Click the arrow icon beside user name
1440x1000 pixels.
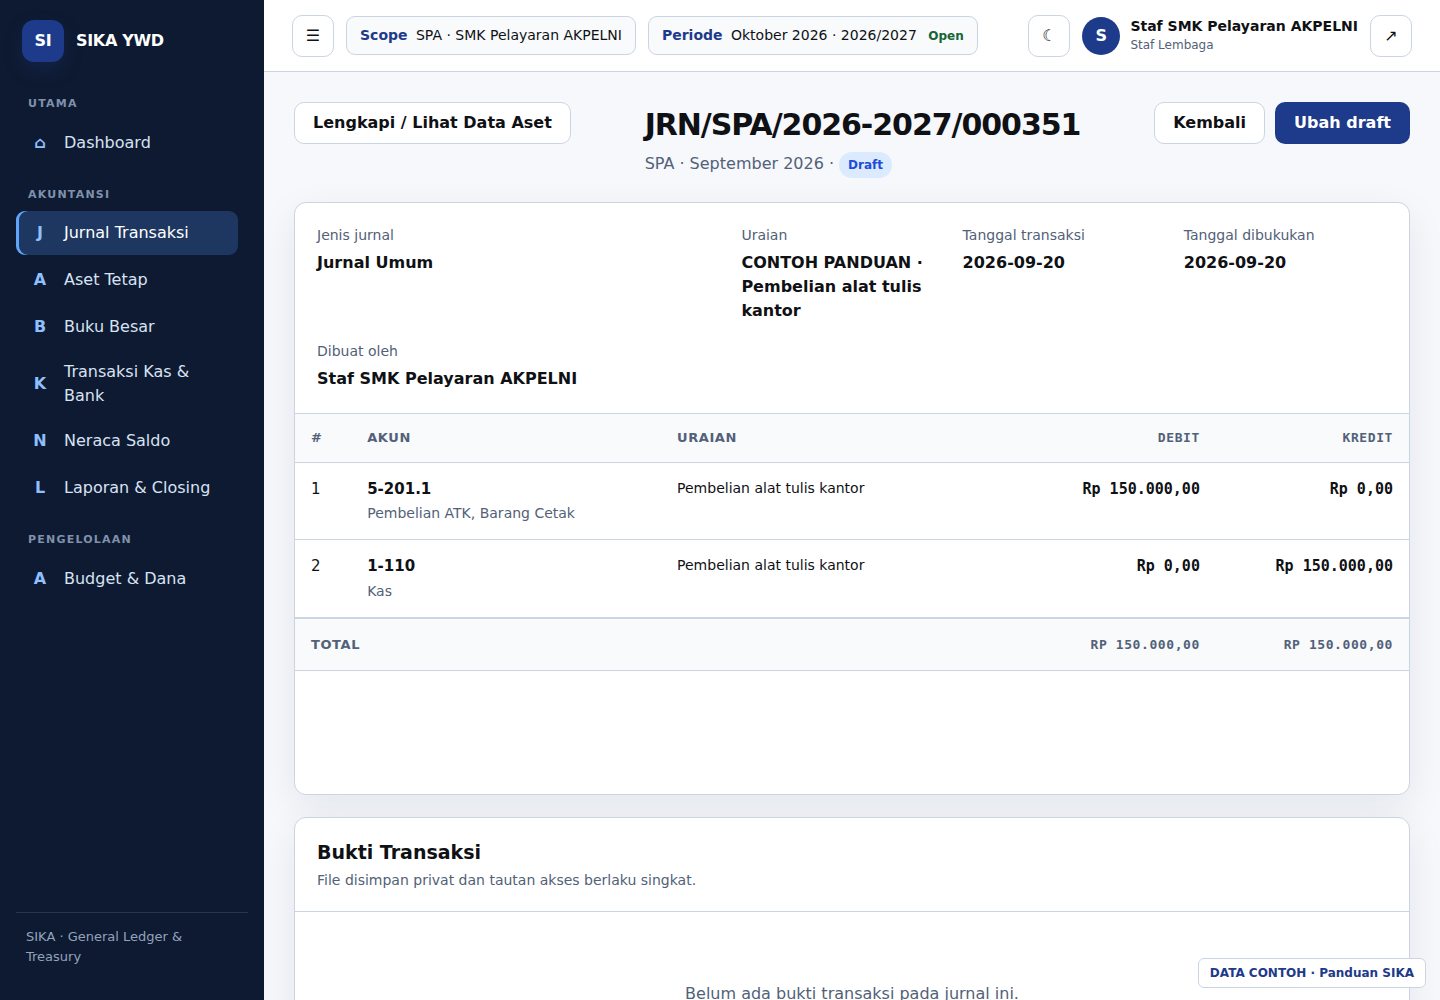click(x=1391, y=36)
